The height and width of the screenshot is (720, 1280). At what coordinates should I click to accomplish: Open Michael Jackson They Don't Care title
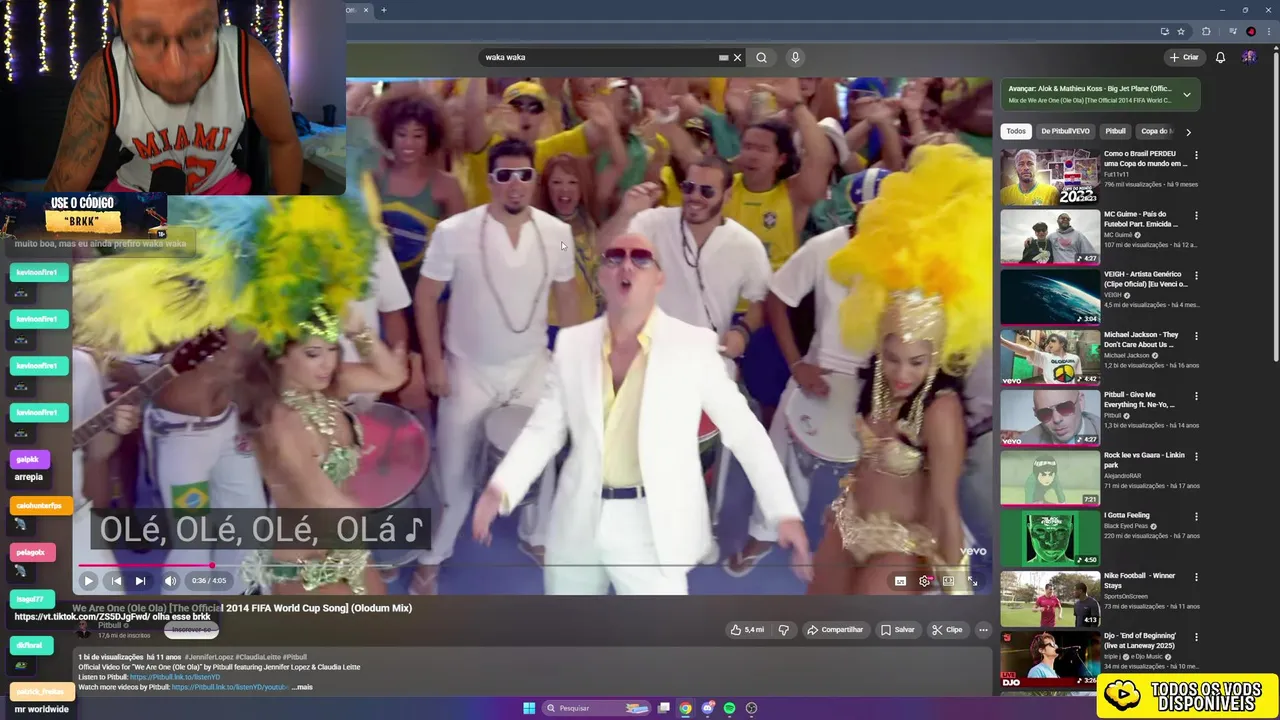(x=1141, y=339)
